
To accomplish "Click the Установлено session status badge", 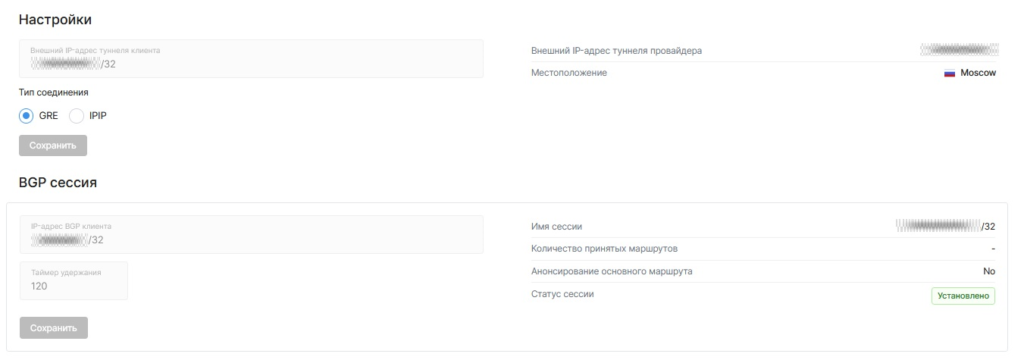I will (963, 296).
